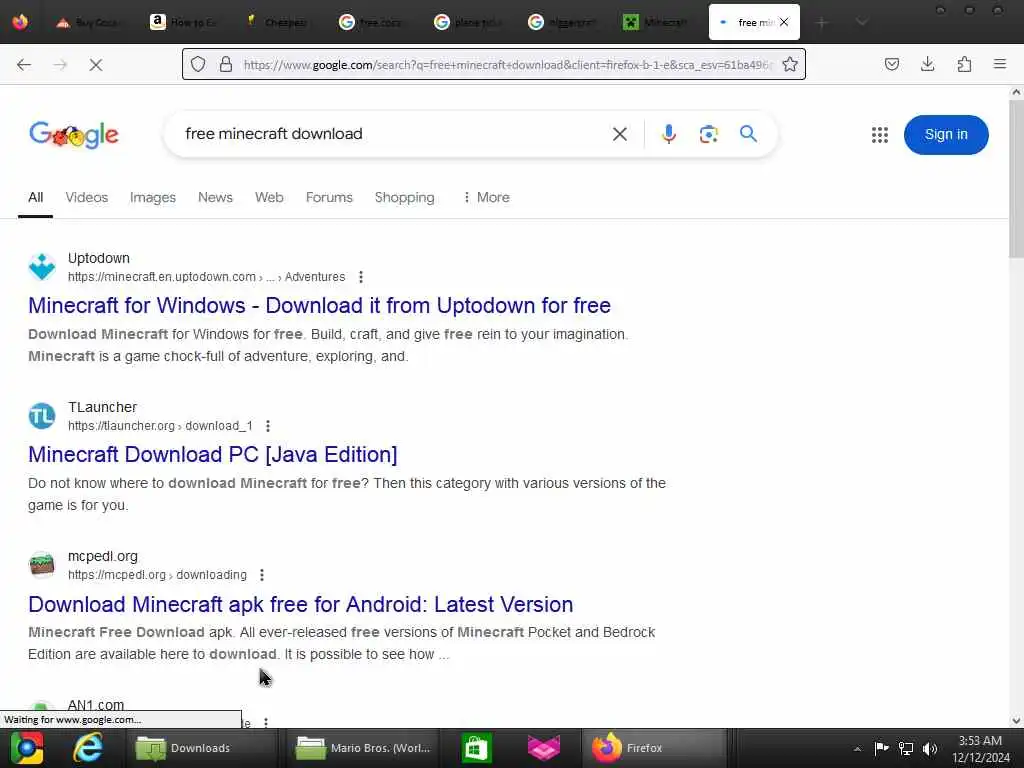
Task: Select the Shopping search filter
Action: [x=404, y=197]
